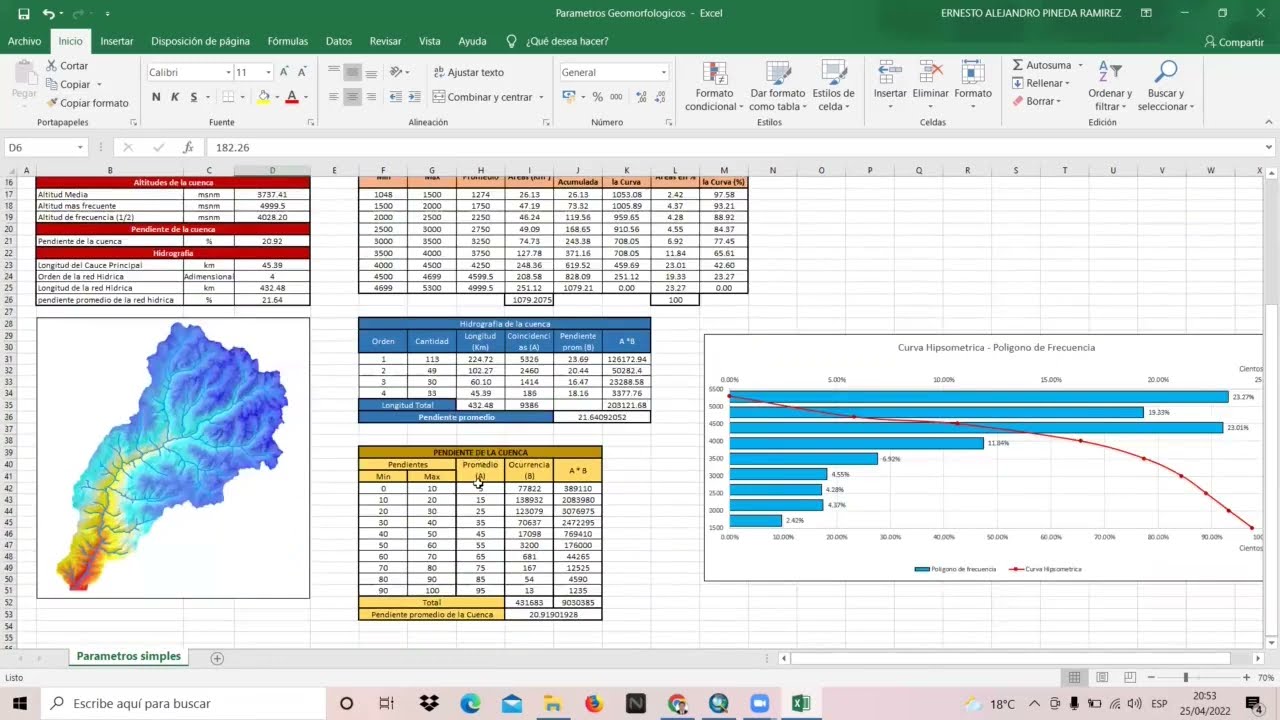Open Buscar y seleccionar menu
The width and height of the screenshot is (1280, 720).
[x=1165, y=86]
